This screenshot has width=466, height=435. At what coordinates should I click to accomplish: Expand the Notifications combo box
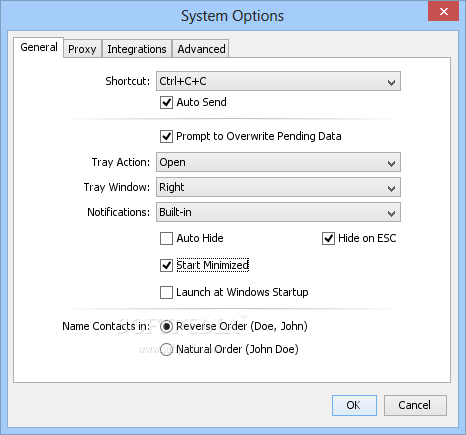pos(278,212)
